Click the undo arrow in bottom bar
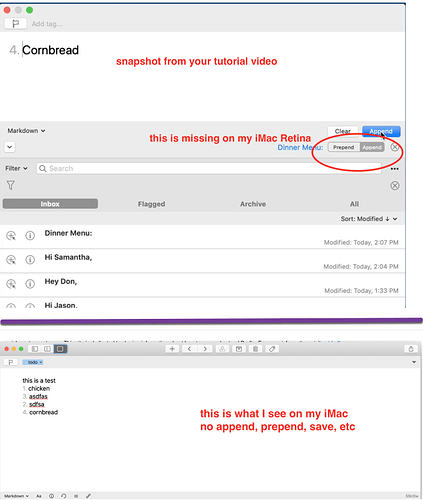 64,496
